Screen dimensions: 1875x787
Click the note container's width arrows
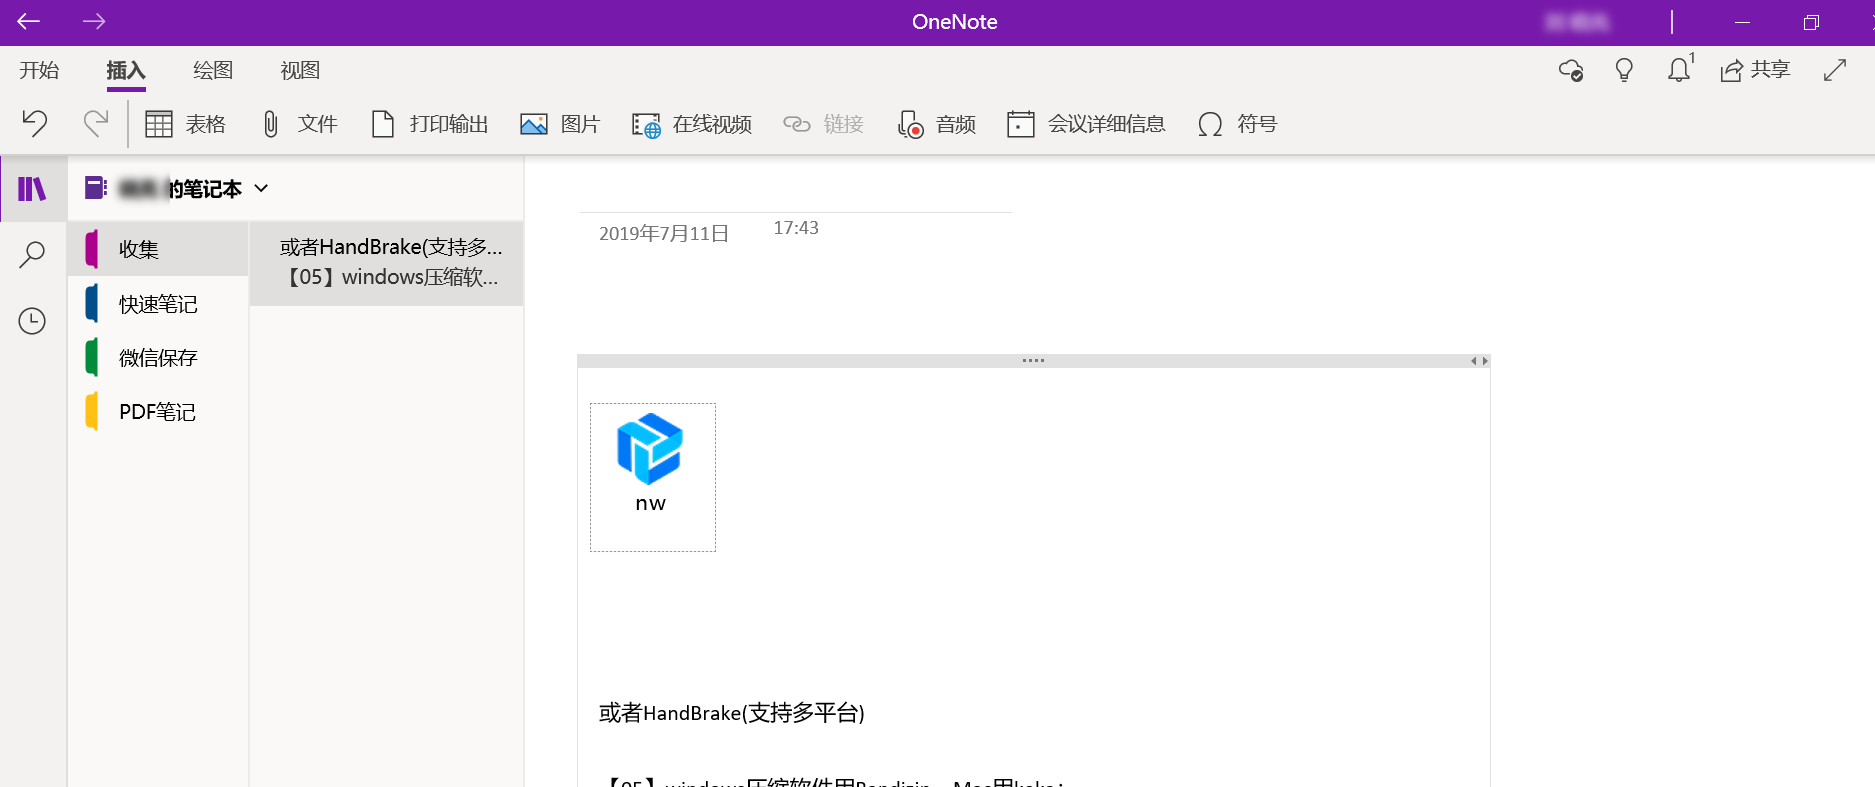1479,361
